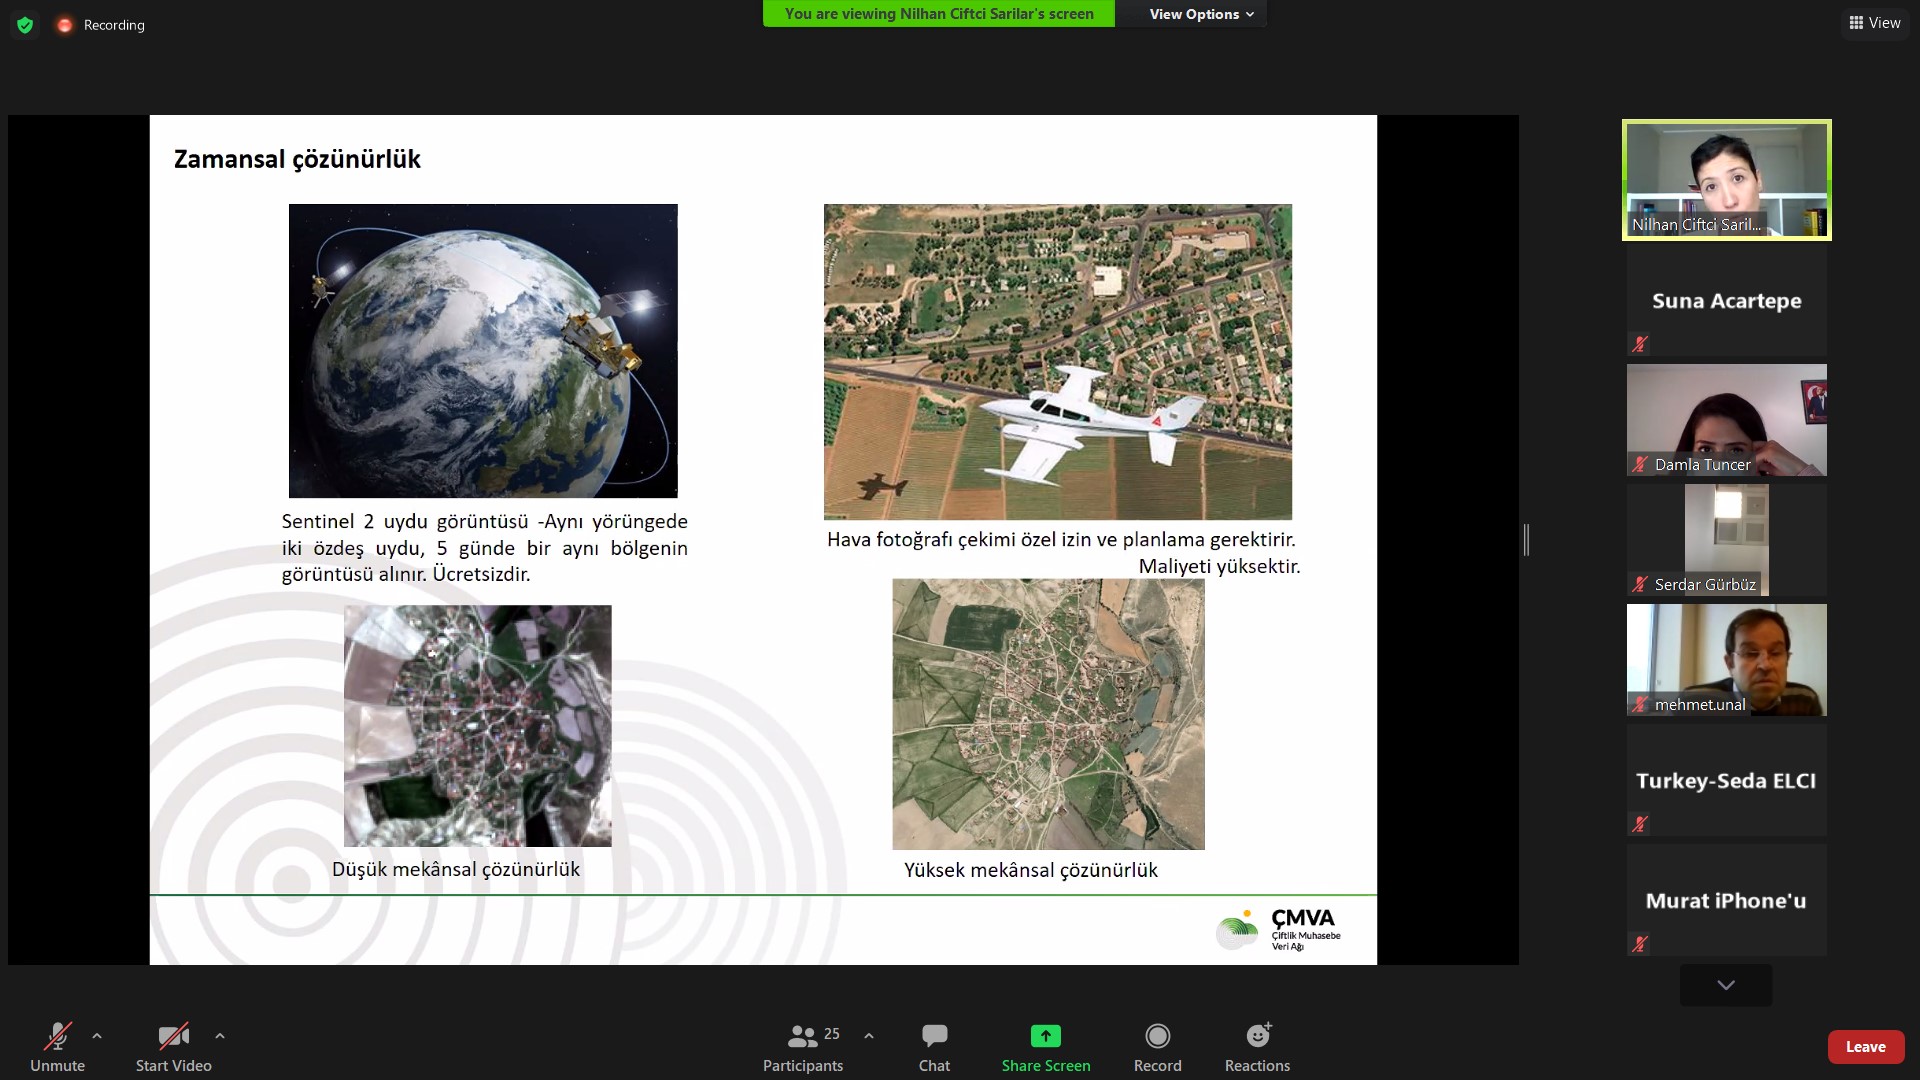Click the green encryption shield icon
The height and width of the screenshot is (1080, 1920).
[x=25, y=25]
